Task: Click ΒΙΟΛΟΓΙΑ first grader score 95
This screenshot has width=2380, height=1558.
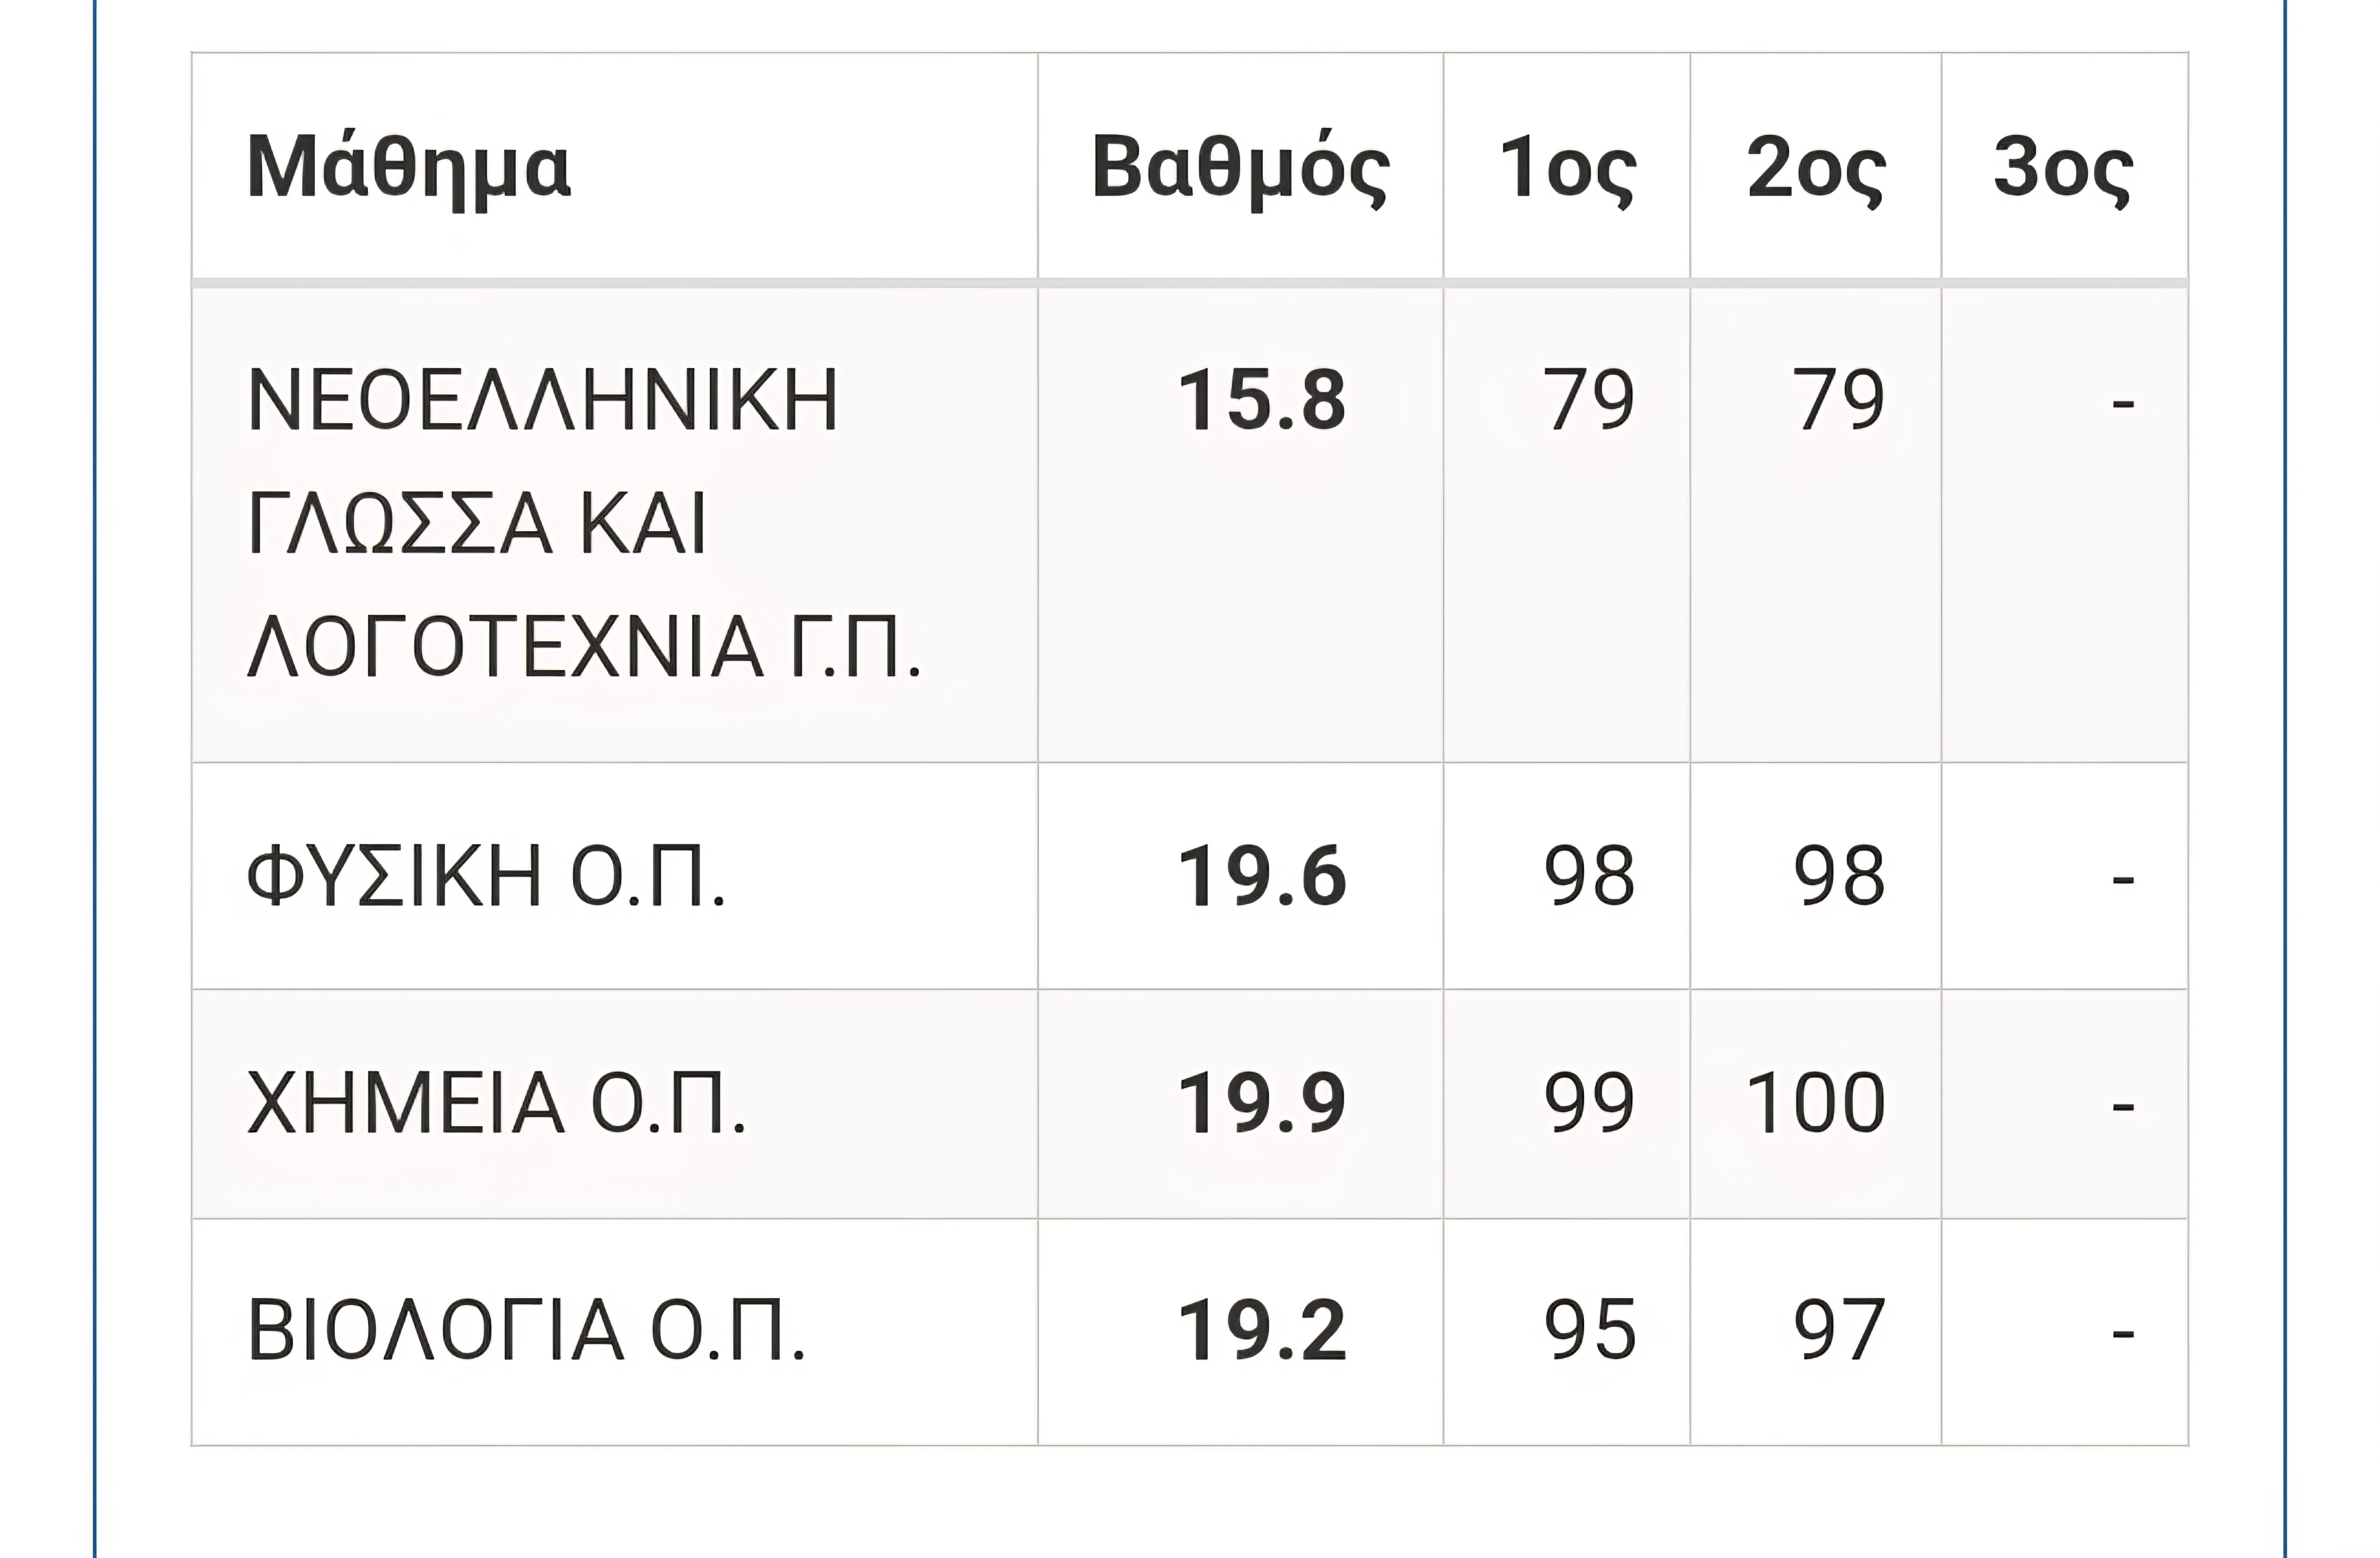Action: click(x=1589, y=1331)
